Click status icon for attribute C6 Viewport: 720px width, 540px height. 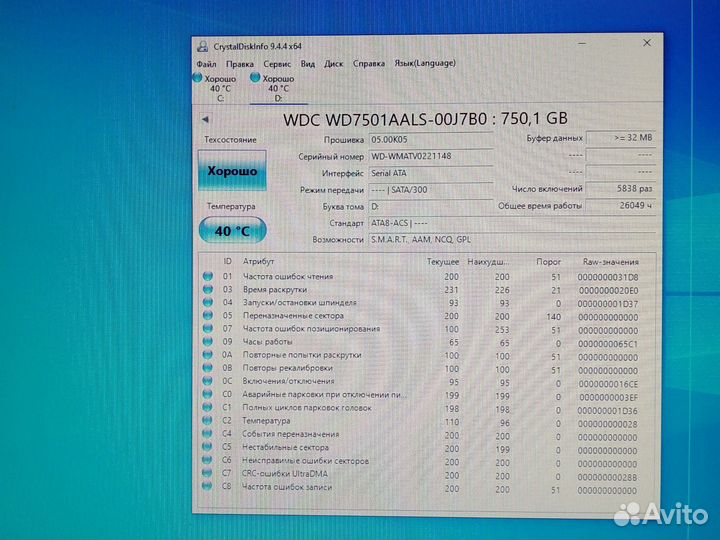coord(208,460)
